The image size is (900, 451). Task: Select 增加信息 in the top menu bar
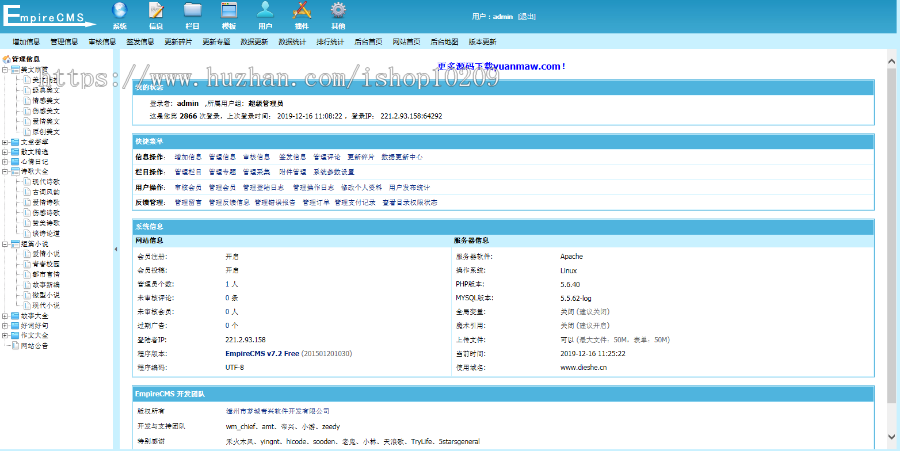tap(26, 42)
